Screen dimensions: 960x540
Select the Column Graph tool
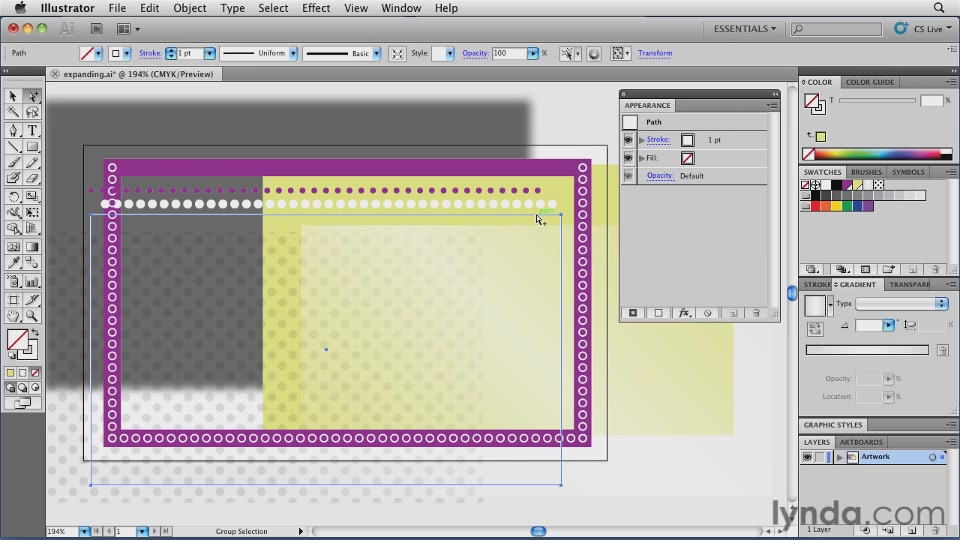(32, 282)
